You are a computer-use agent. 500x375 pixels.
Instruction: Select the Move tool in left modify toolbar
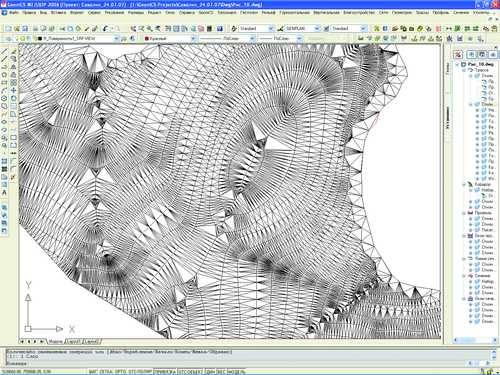(13, 90)
